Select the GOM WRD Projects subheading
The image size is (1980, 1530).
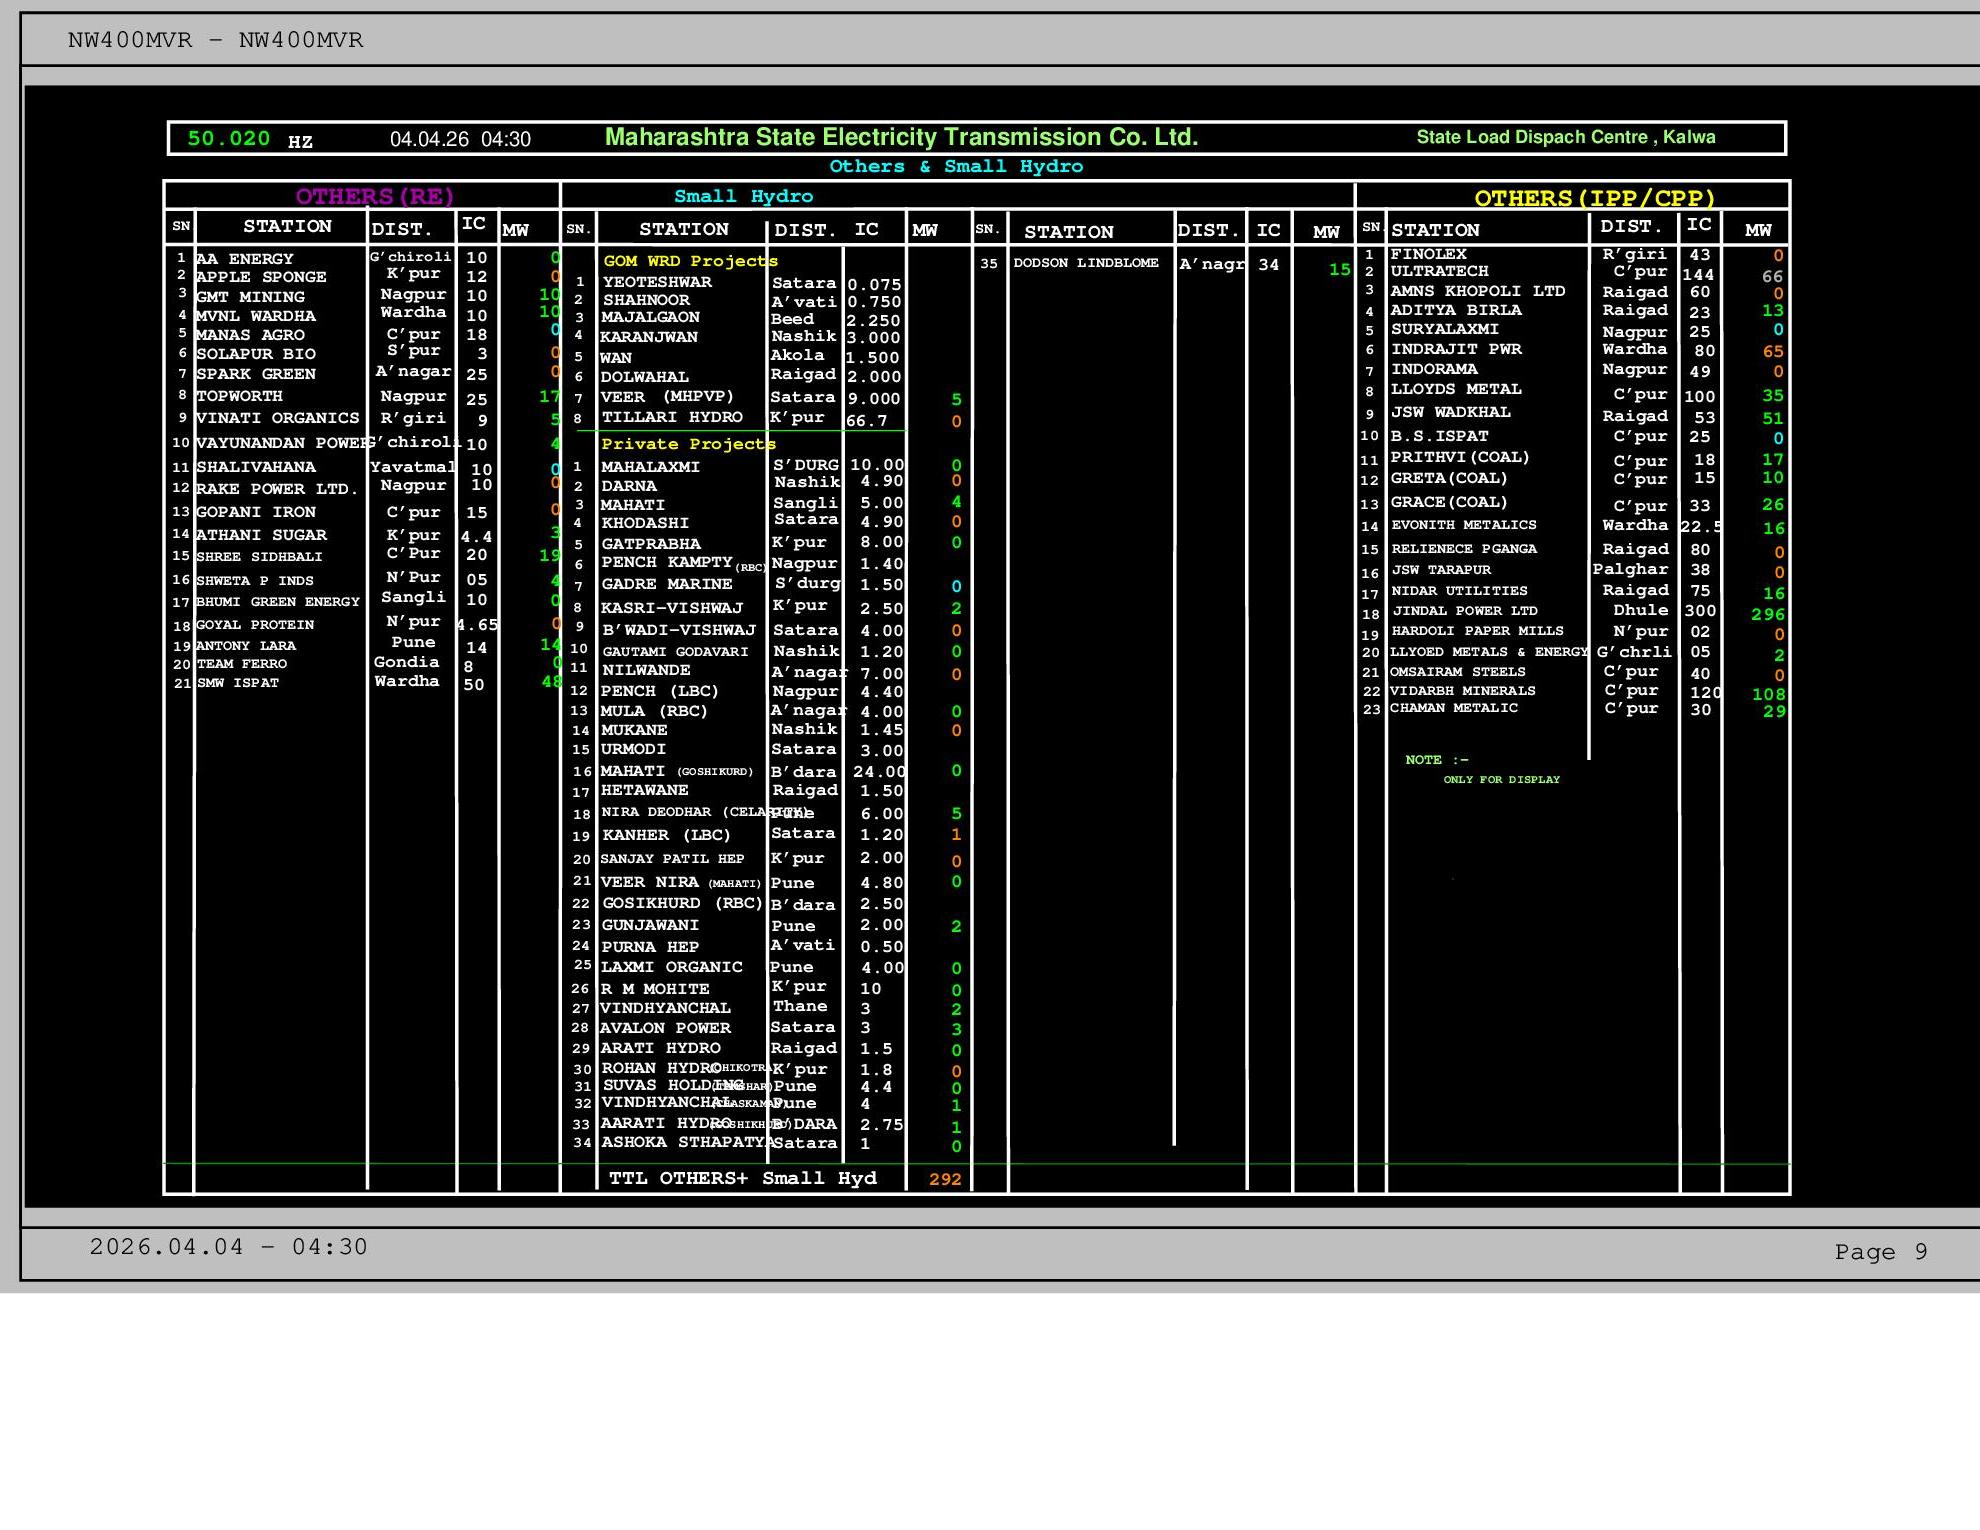690,261
